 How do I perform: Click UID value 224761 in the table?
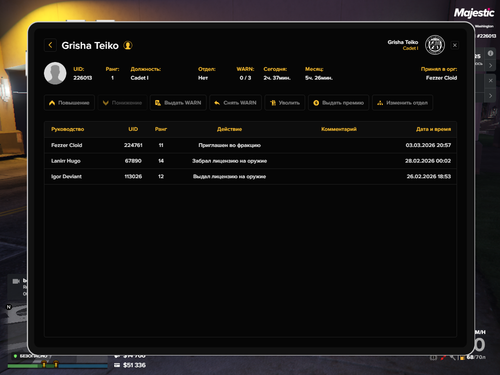tap(133, 145)
